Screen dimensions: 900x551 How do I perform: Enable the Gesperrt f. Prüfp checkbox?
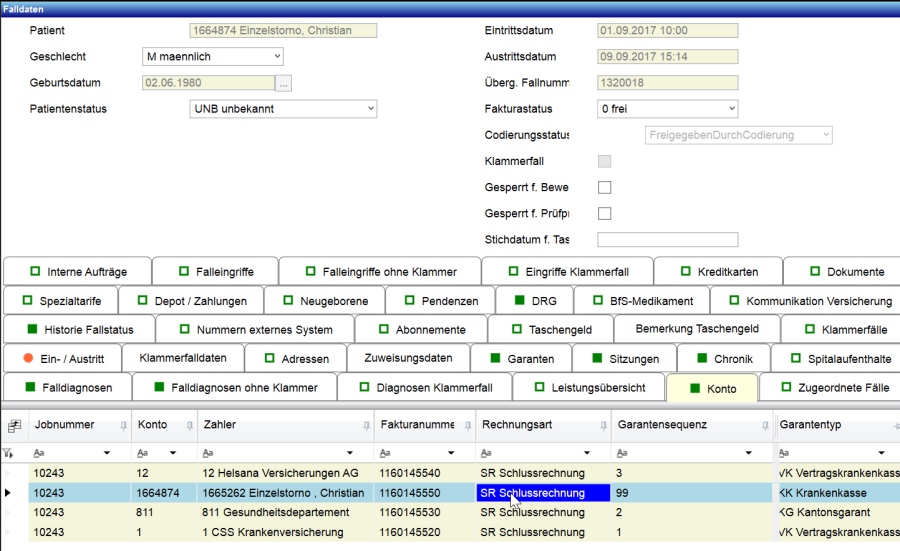(604, 213)
